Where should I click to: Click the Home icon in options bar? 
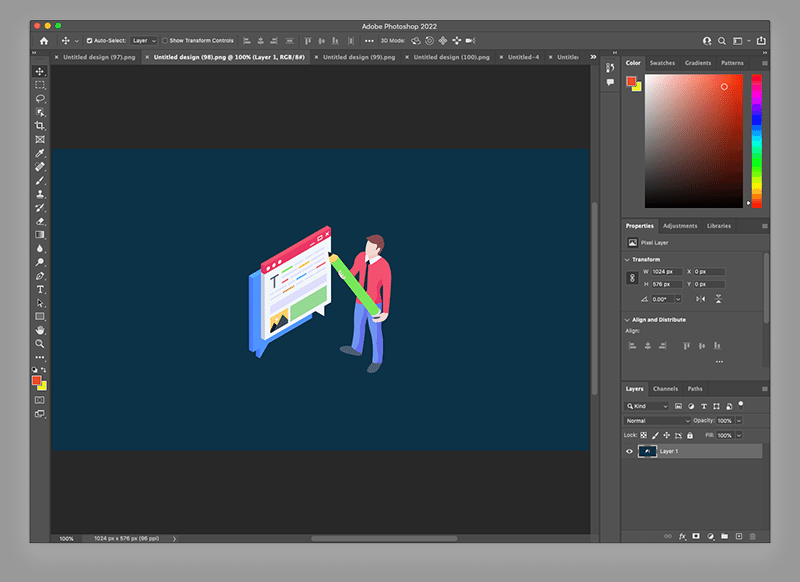point(44,41)
